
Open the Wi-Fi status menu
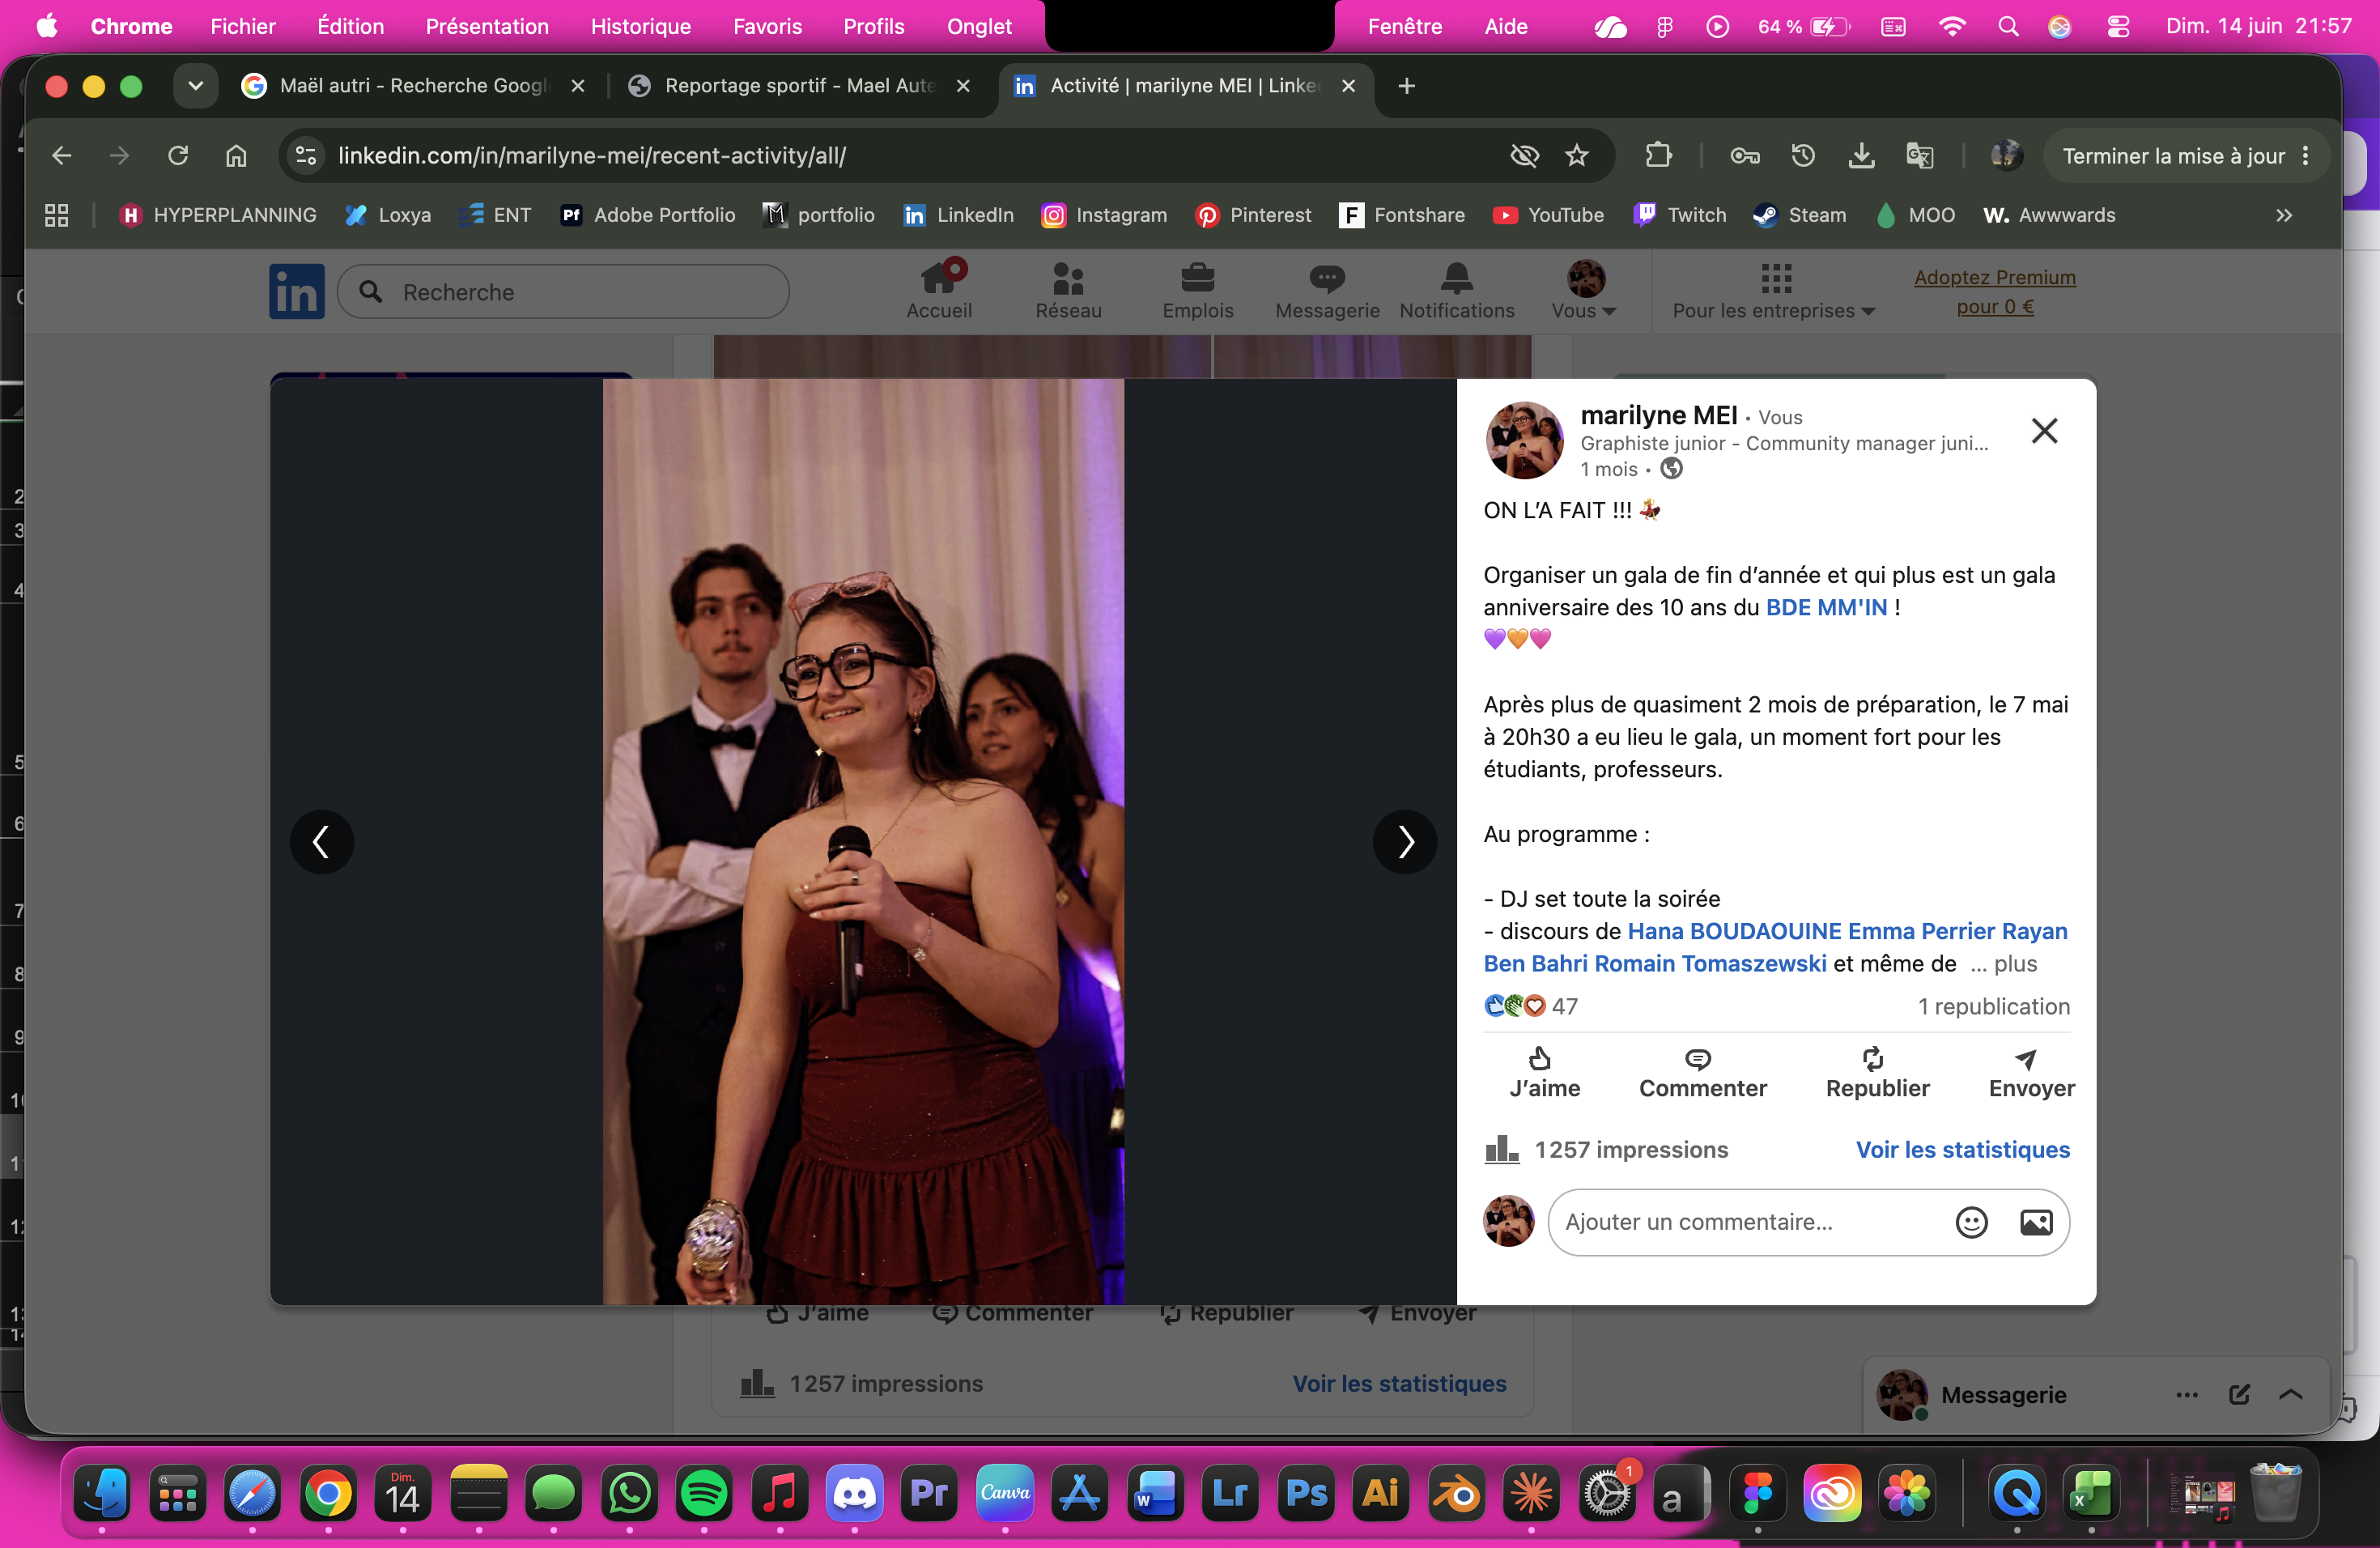[x=1951, y=26]
